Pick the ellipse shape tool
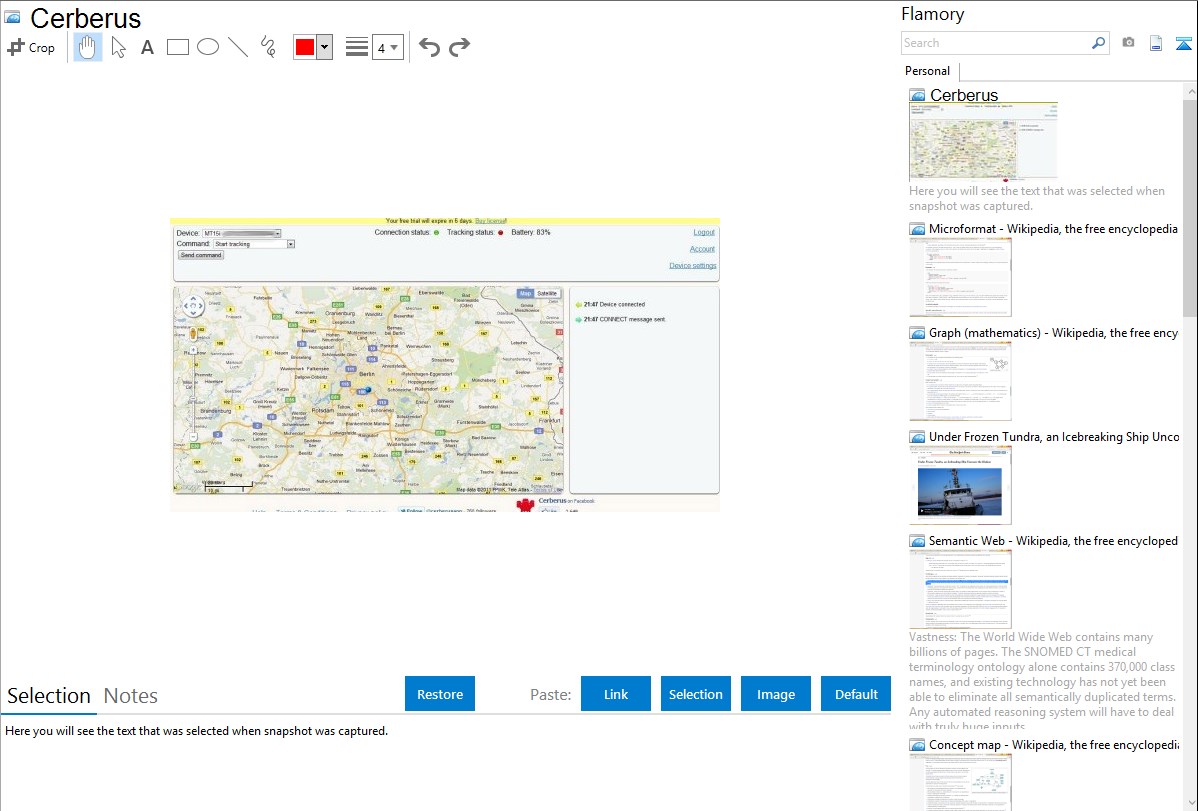Image resolution: width=1198 pixels, height=811 pixels. pyautogui.click(x=208, y=47)
